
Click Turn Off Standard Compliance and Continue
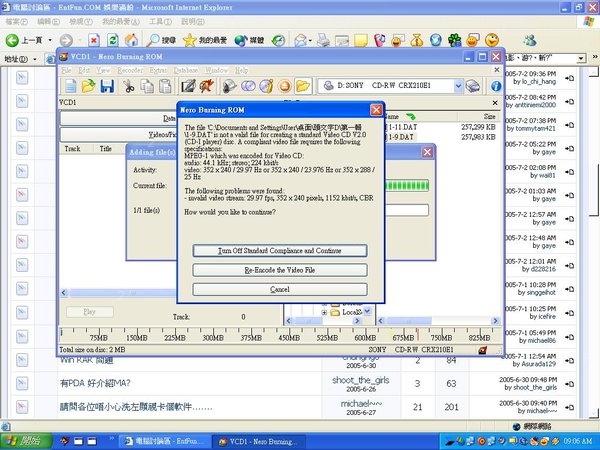pos(280,251)
